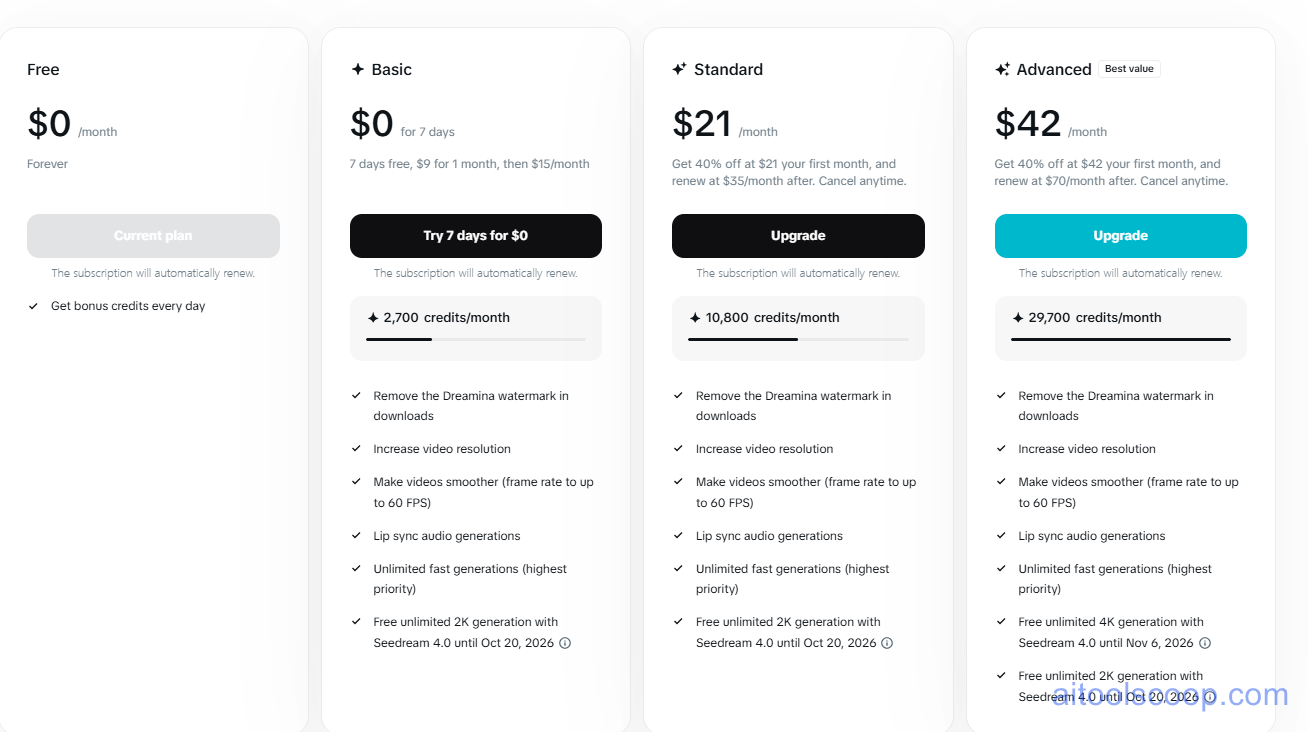Click Upgrade on the Standard plan
Image resolution: width=1308 pixels, height=732 pixels.
(798, 235)
